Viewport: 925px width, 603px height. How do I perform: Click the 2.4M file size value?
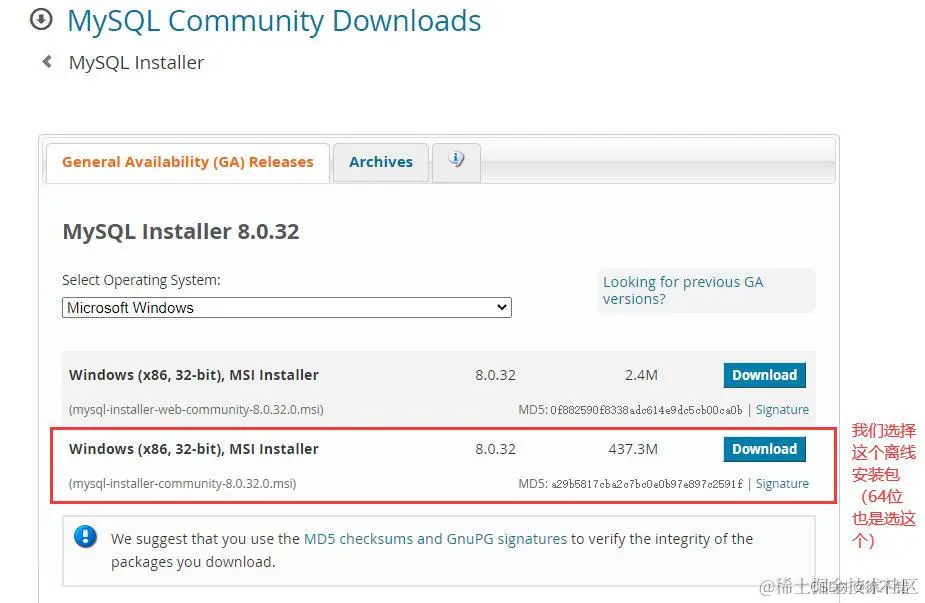click(x=641, y=375)
